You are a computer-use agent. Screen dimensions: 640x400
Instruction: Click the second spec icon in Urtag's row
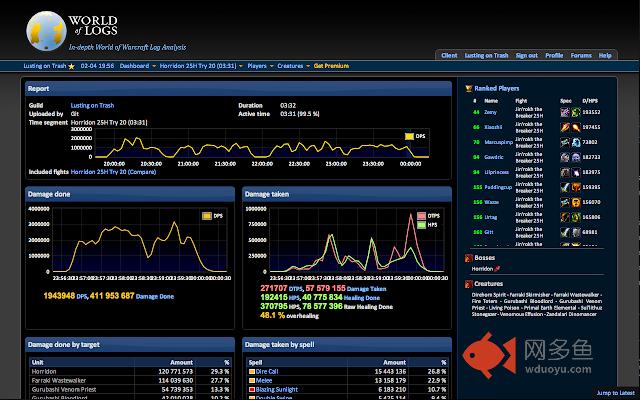[576, 217]
